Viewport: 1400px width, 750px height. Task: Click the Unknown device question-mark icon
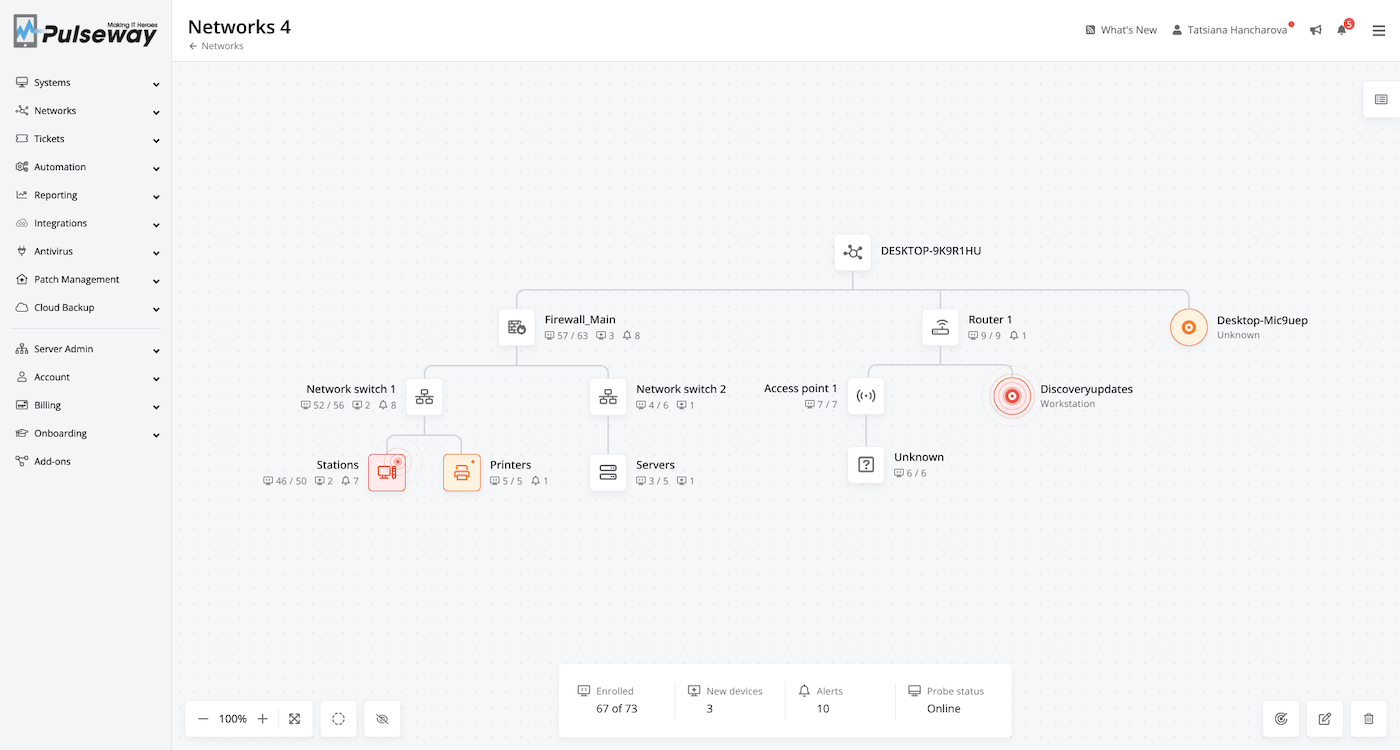[x=866, y=465]
